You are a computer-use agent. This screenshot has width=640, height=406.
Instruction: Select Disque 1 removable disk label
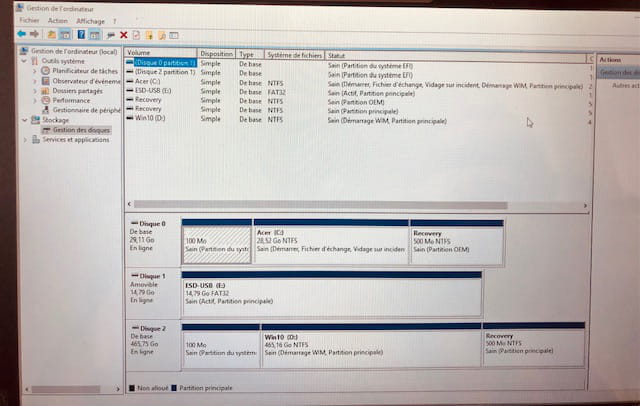[x=153, y=293]
